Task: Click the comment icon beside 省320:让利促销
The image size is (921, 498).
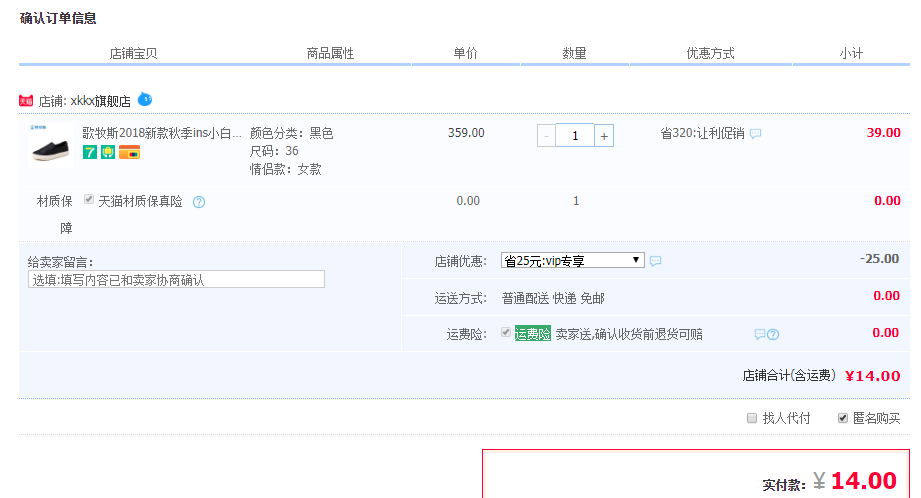Action: [x=755, y=134]
